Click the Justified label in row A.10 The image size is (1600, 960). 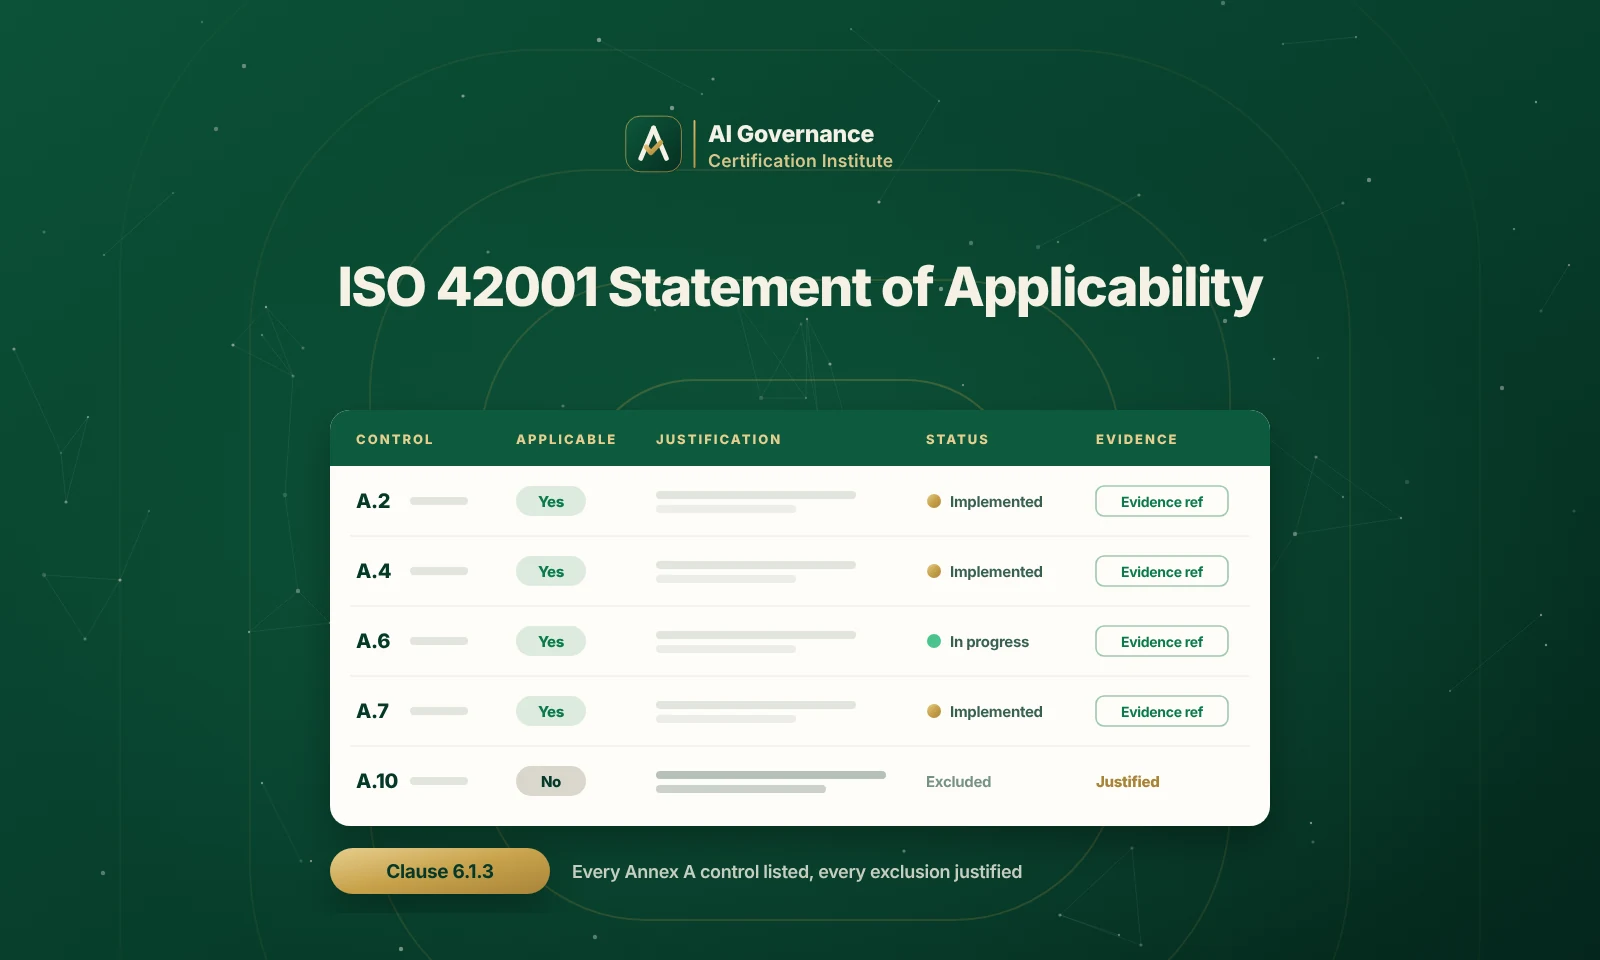[1127, 781]
